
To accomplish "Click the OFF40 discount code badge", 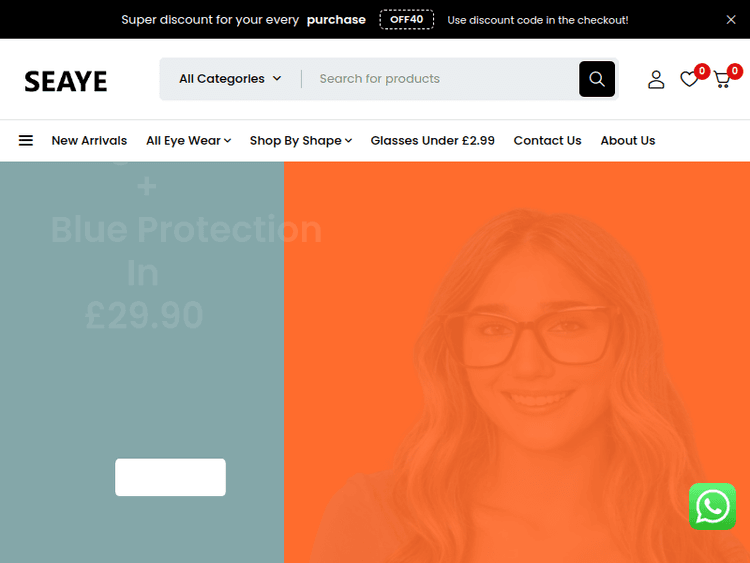I will tap(406, 20).
